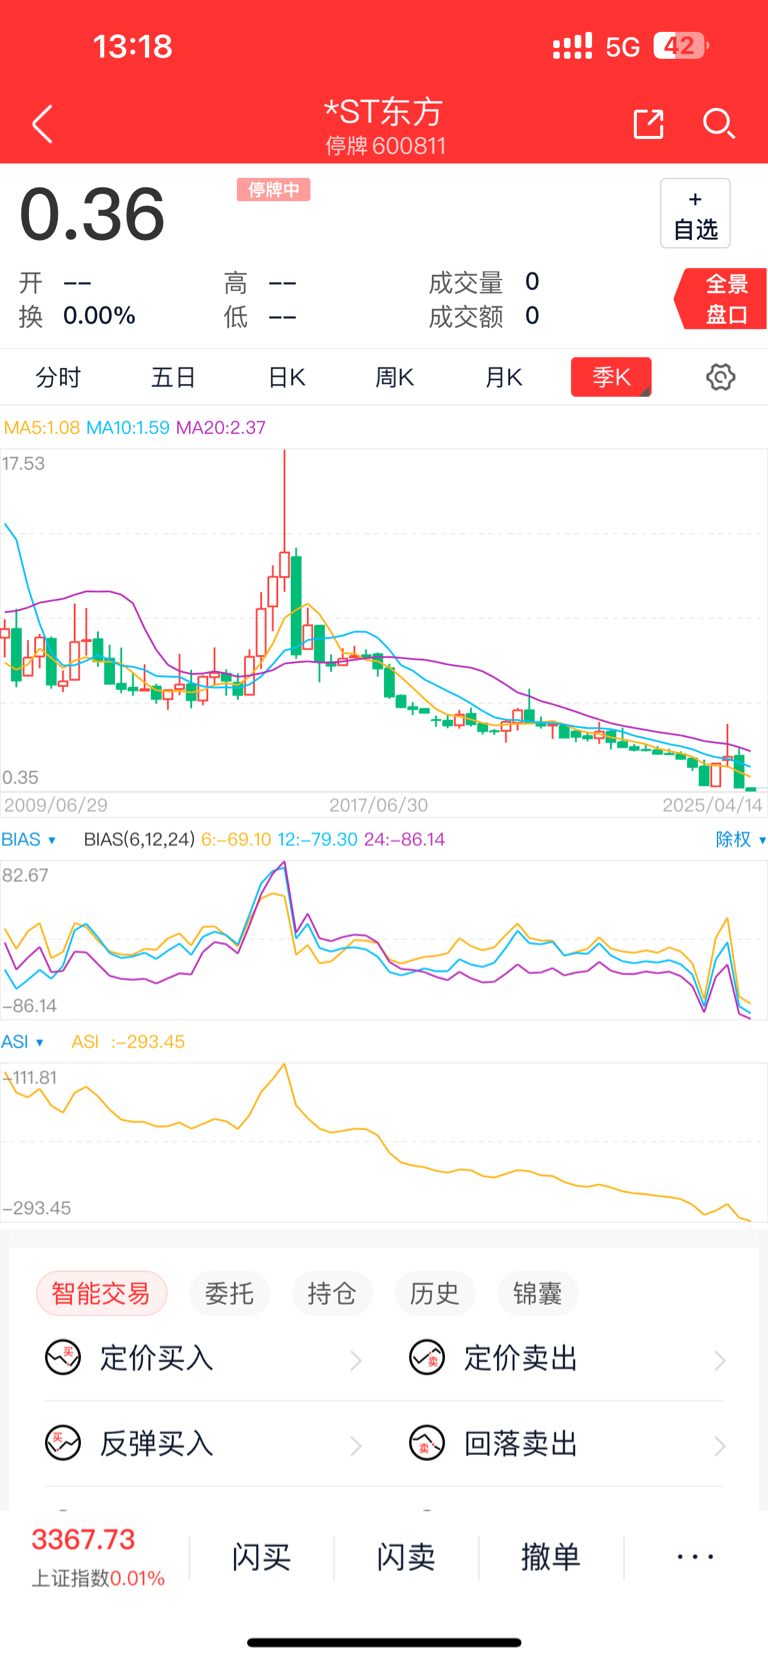Tap the battery indicator showing 42
Viewport: 768px width, 1662px height.
(x=681, y=46)
